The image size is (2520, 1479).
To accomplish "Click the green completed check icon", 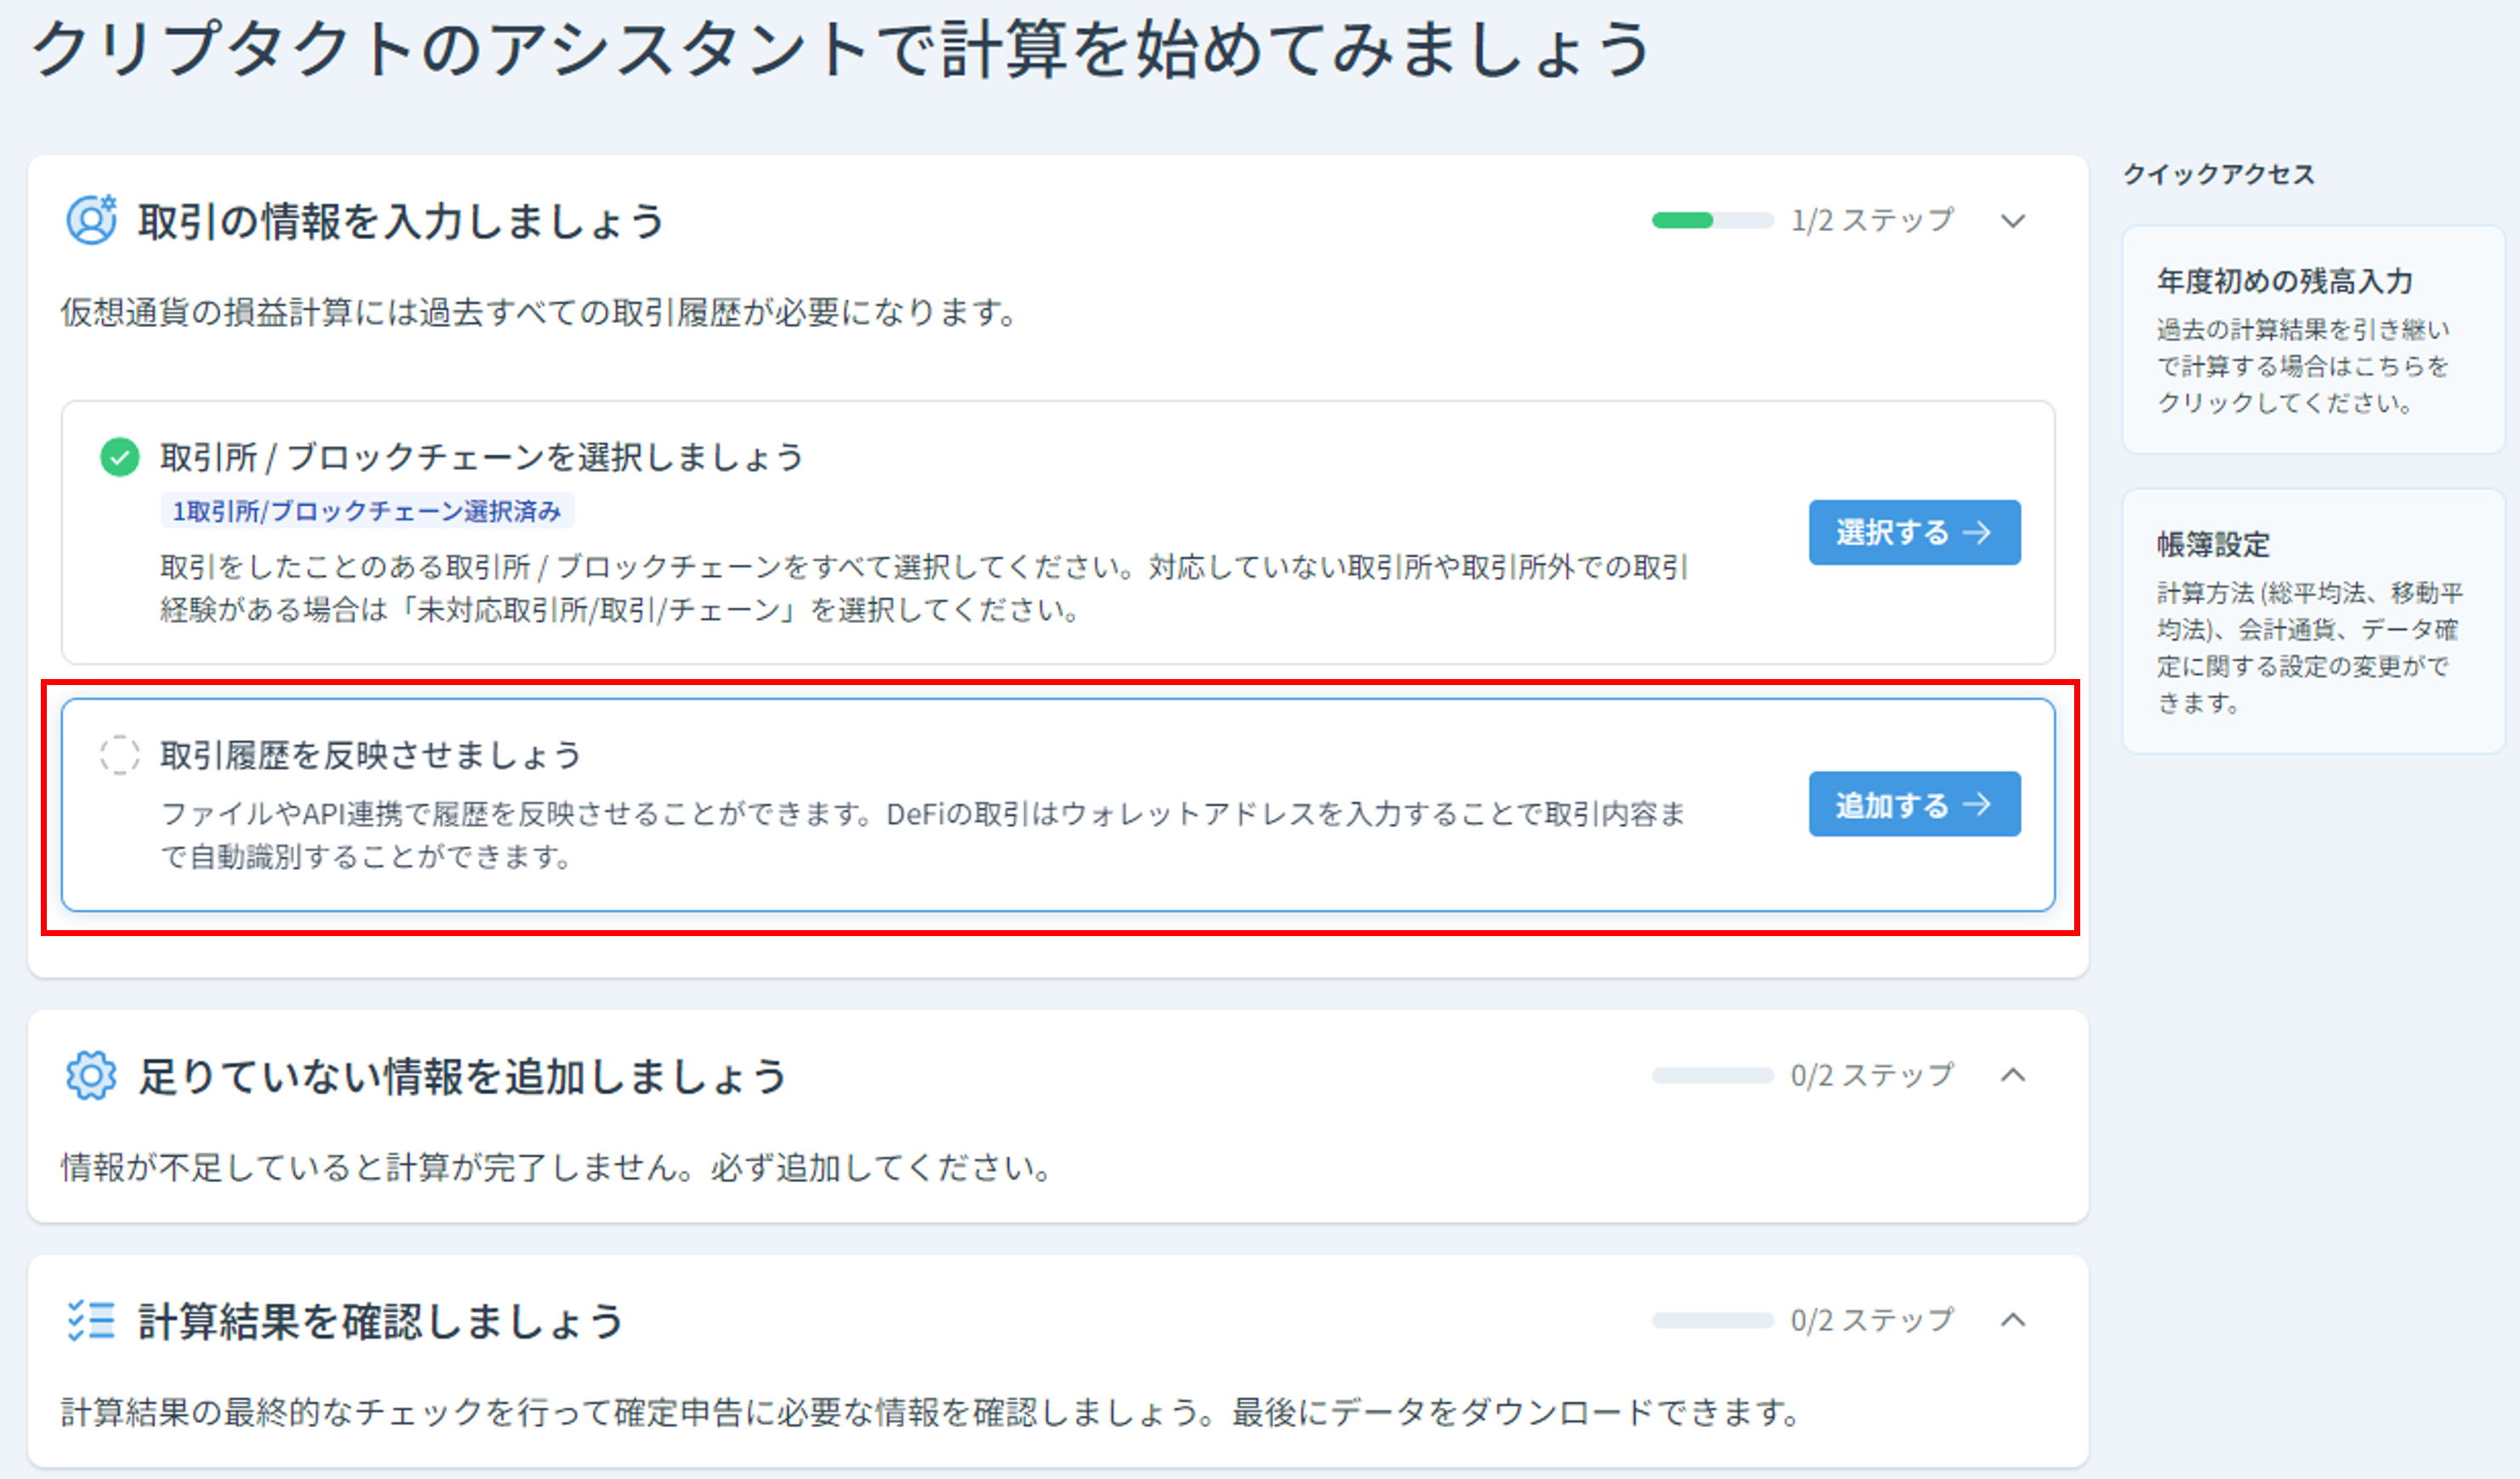I will [120, 458].
